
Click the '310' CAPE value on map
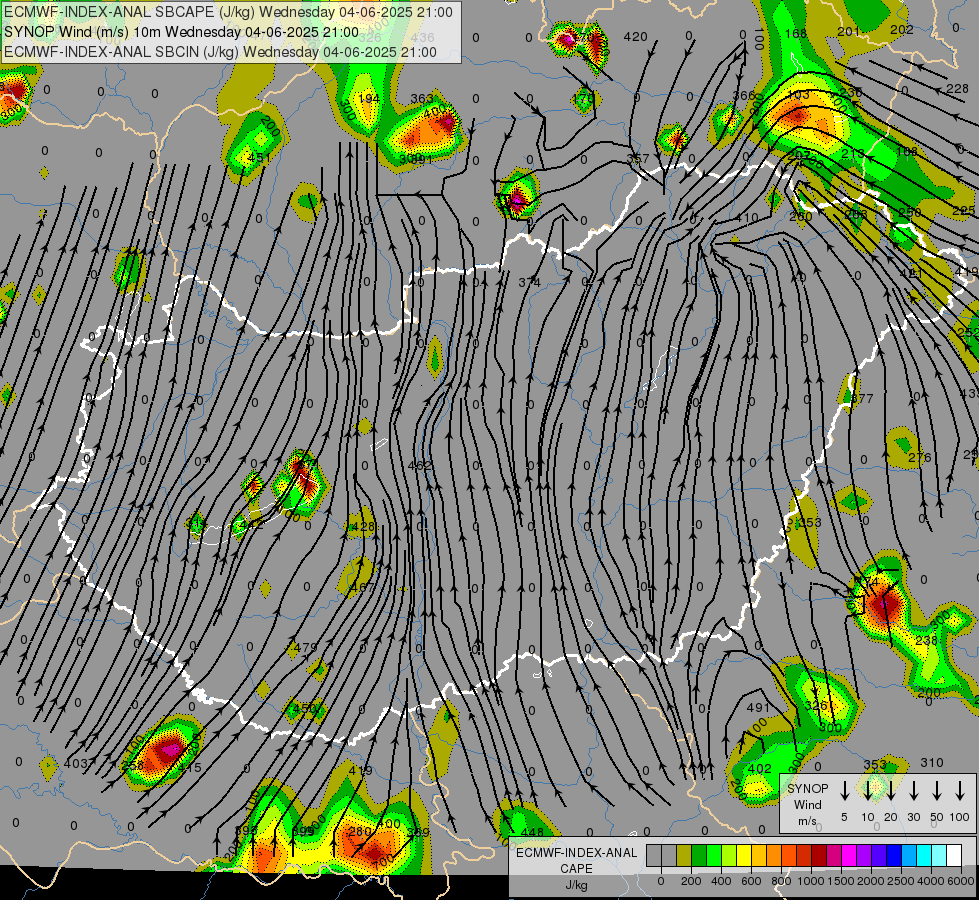pyautogui.click(x=932, y=763)
